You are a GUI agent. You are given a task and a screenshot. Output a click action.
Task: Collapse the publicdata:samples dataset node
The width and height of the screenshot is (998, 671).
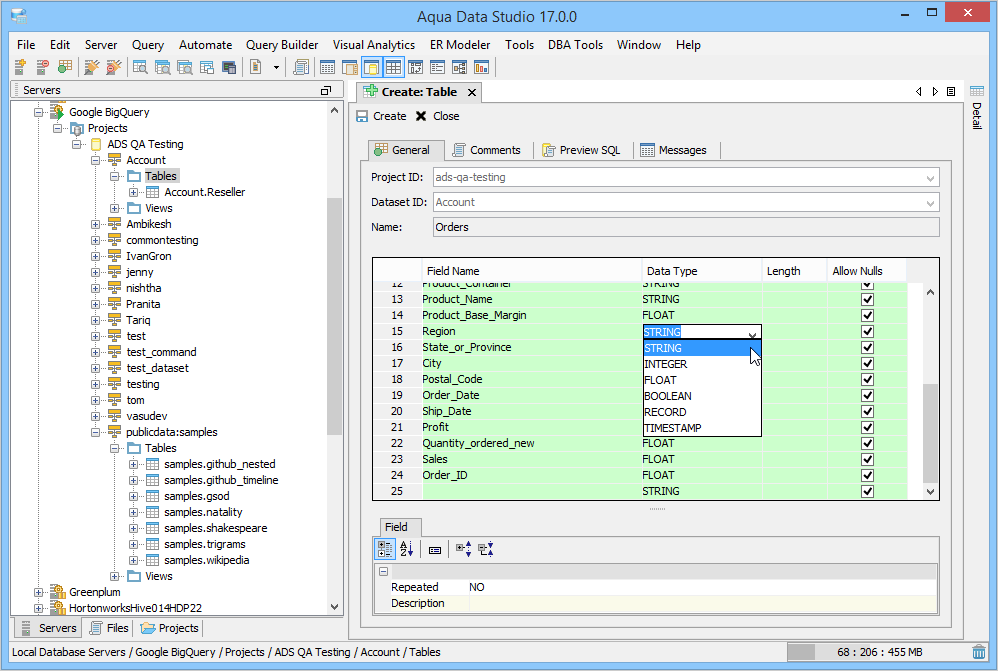[x=95, y=432]
